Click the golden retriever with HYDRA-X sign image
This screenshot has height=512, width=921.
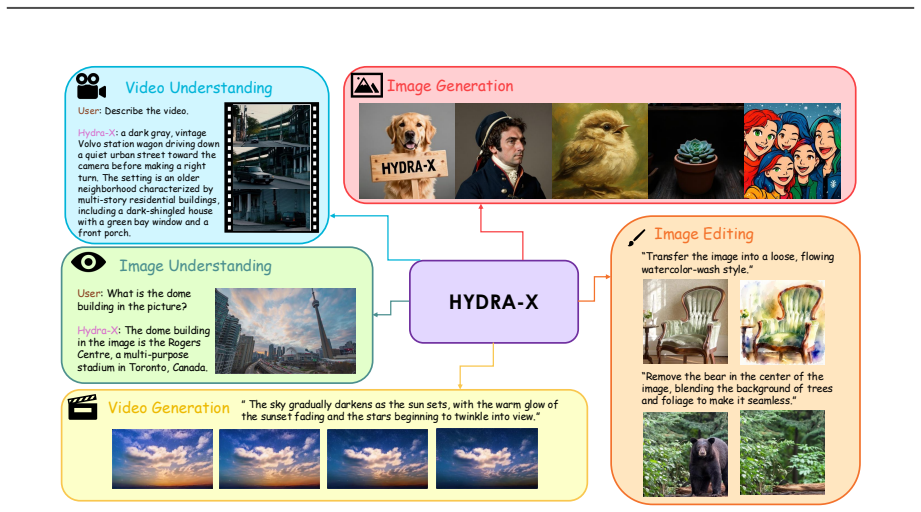click(407, 151)
